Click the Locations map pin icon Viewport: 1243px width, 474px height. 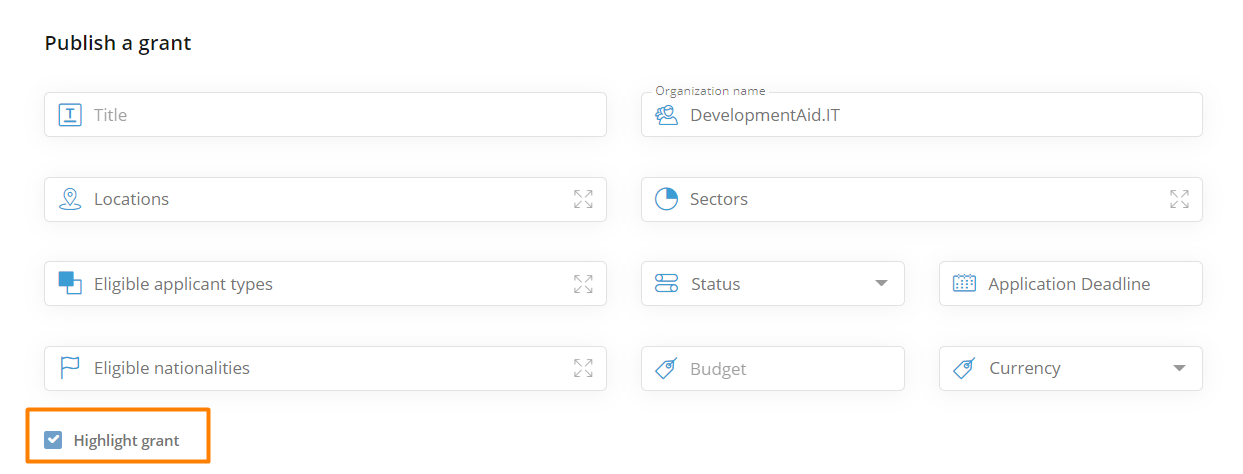[70, 199]
